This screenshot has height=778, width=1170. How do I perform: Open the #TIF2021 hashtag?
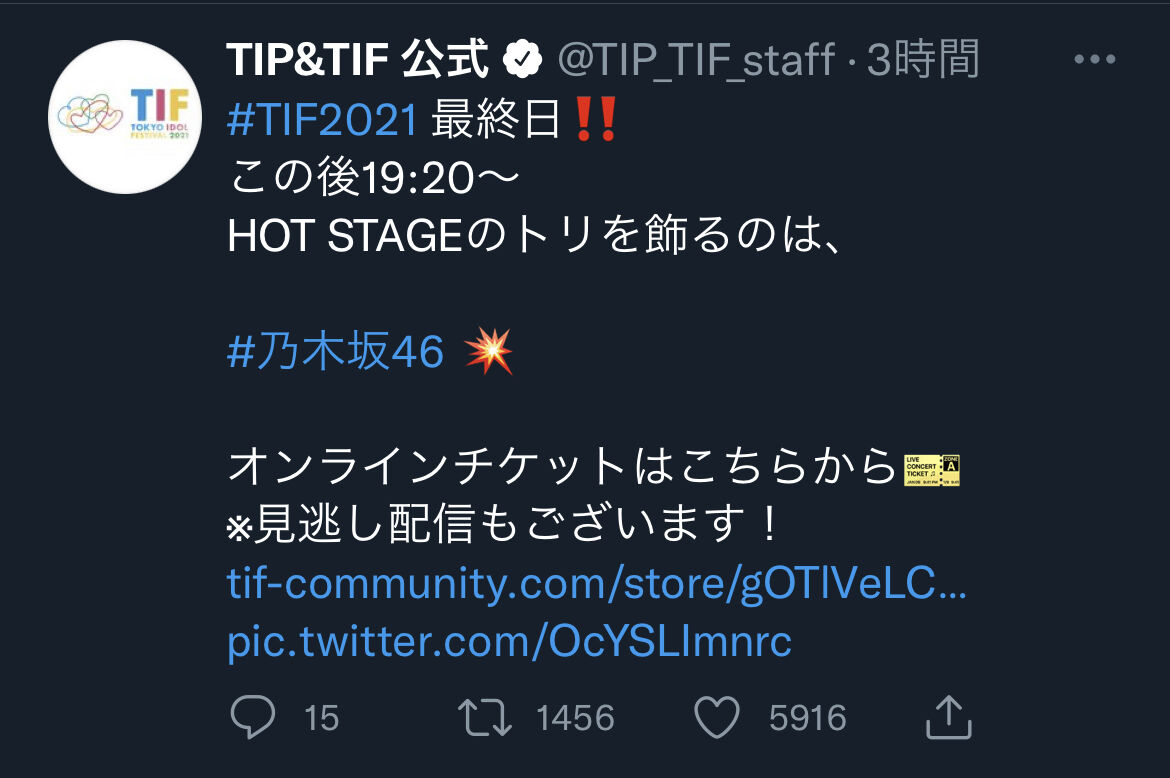coord(322,119)
